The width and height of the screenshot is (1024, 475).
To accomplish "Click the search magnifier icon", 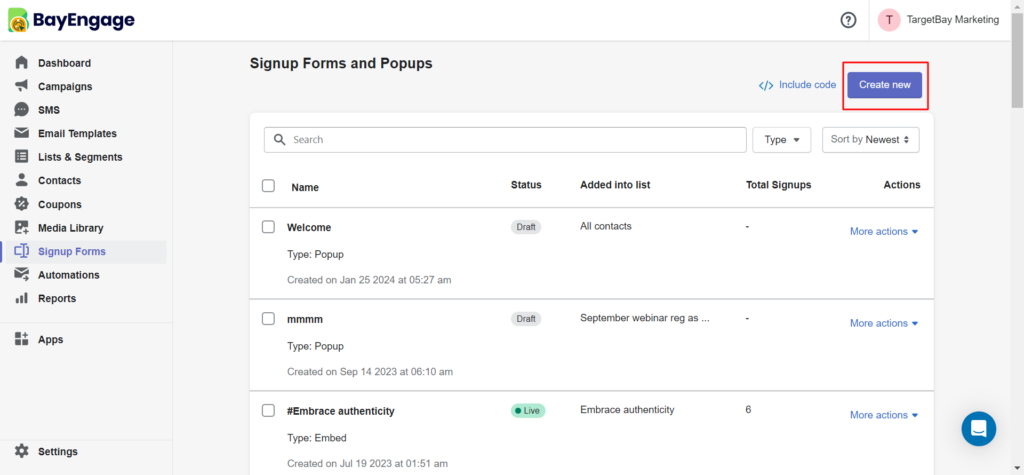I will (x=280, y=140).
